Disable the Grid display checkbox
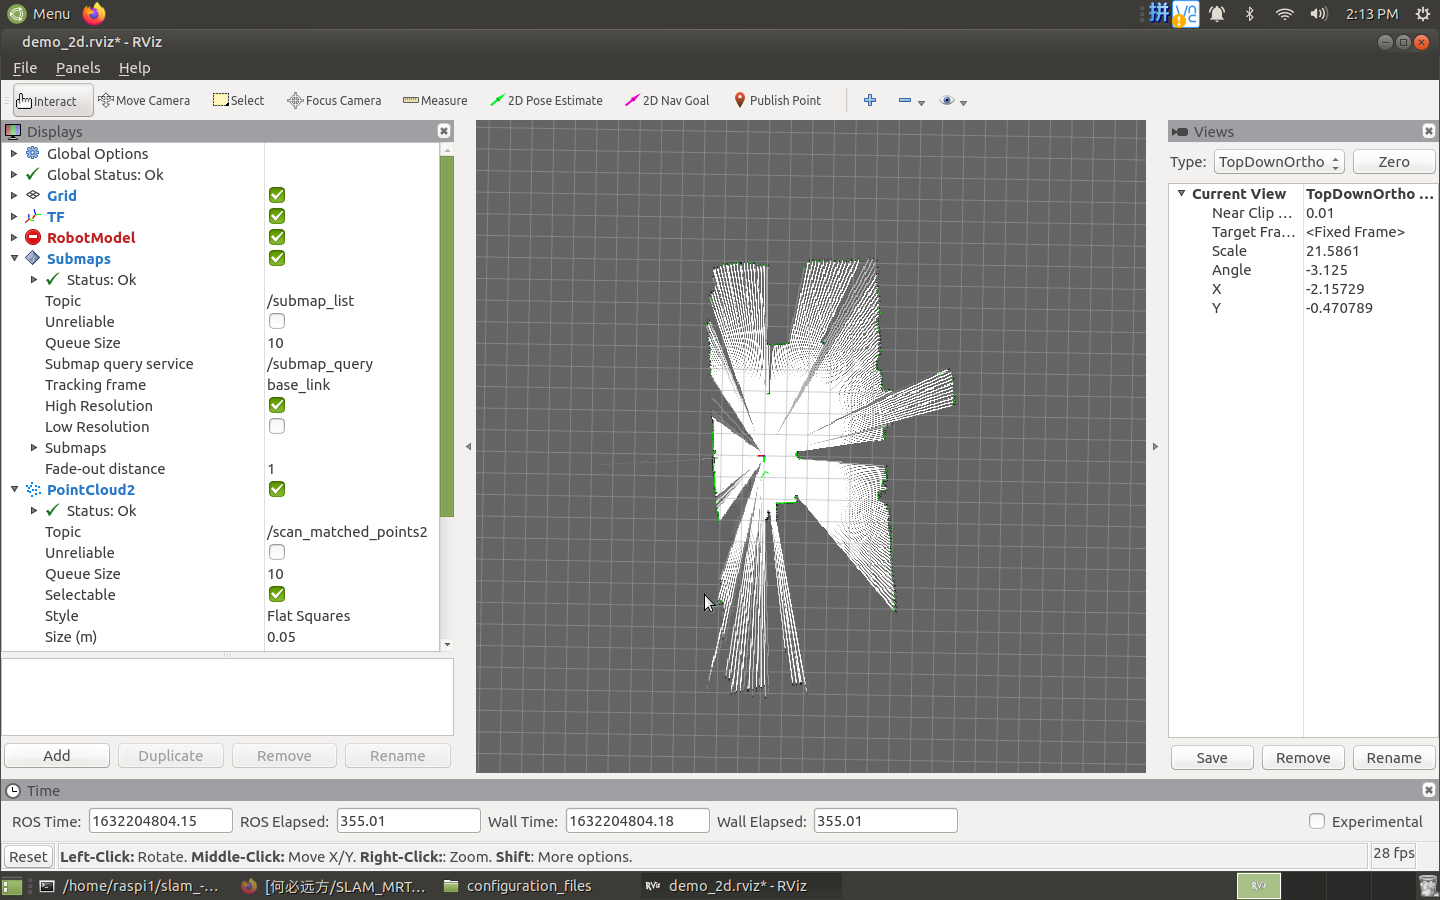Viewport: 1440px width, 900px height. tap(277, 195)
